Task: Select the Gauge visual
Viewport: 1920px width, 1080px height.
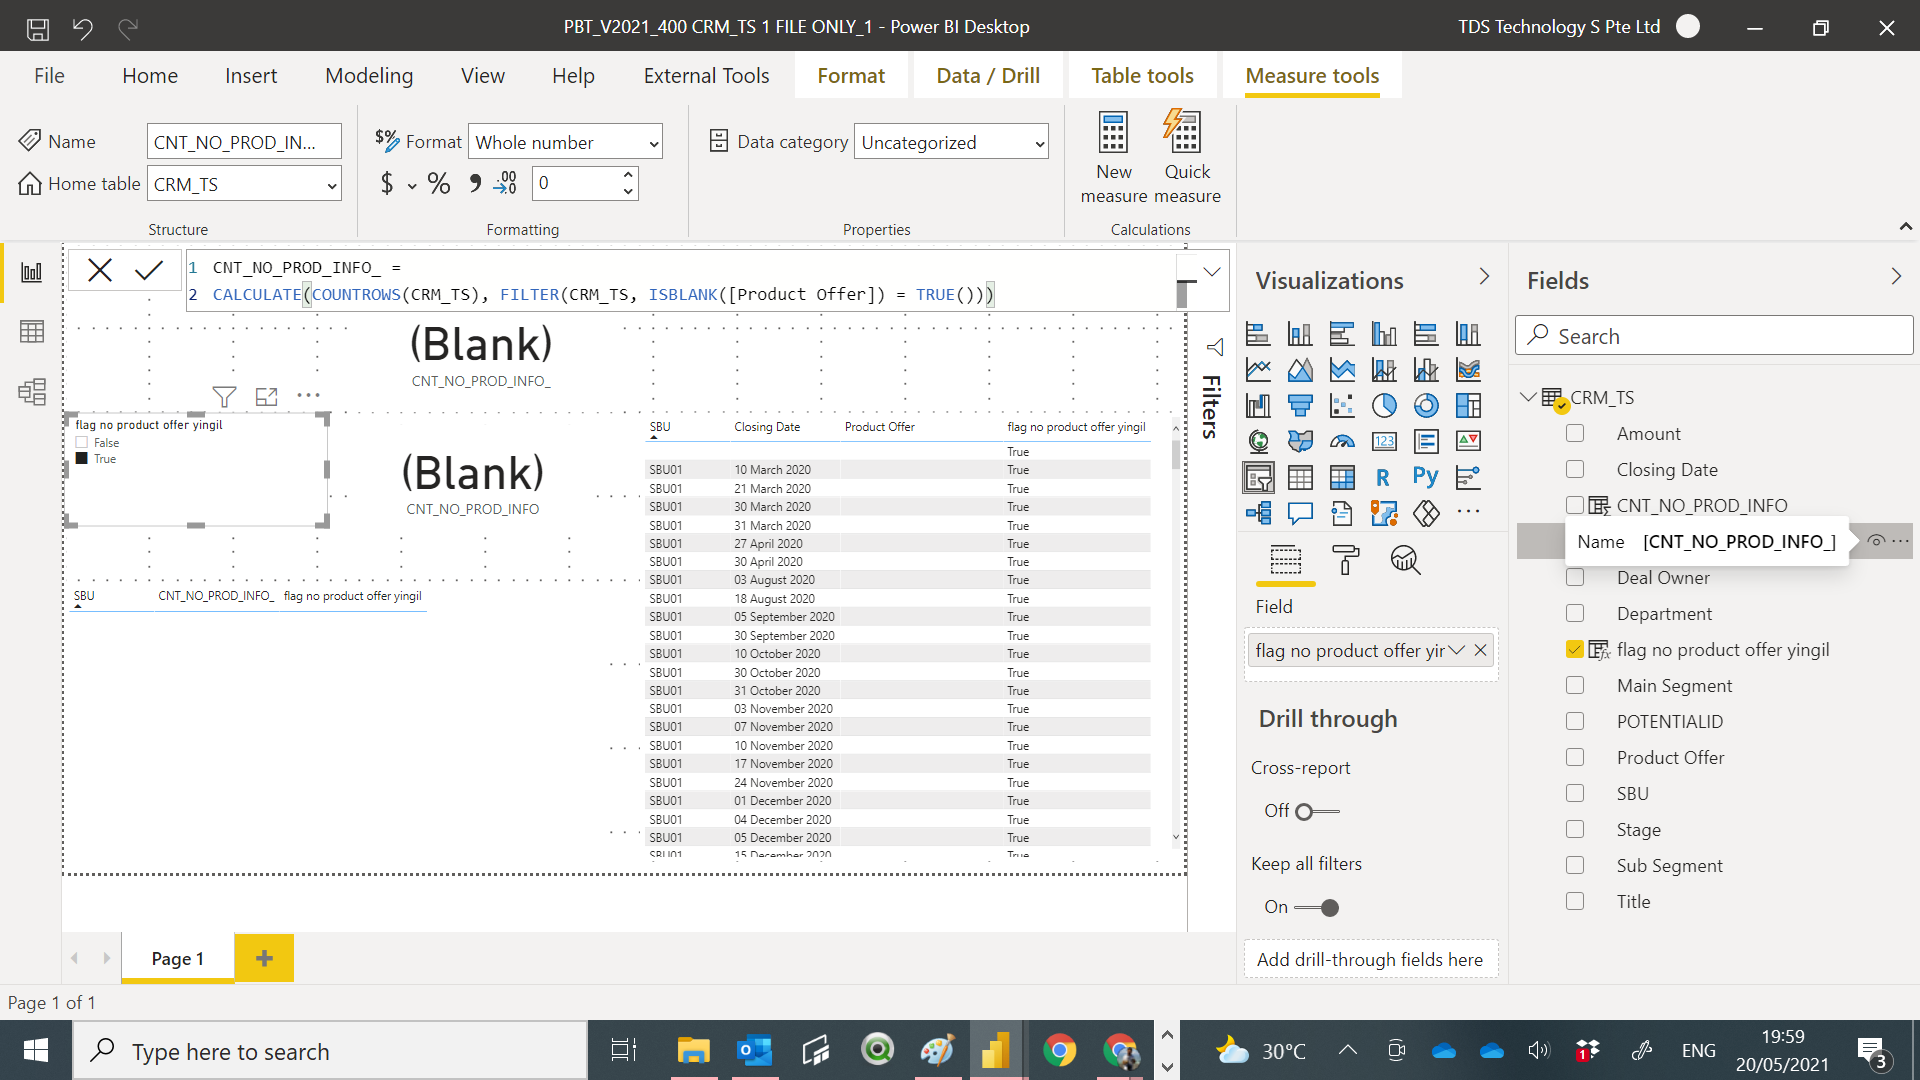Action: (x=1342, y=441)
